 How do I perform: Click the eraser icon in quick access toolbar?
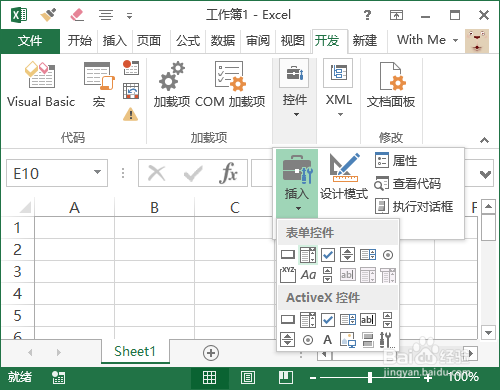77,15
